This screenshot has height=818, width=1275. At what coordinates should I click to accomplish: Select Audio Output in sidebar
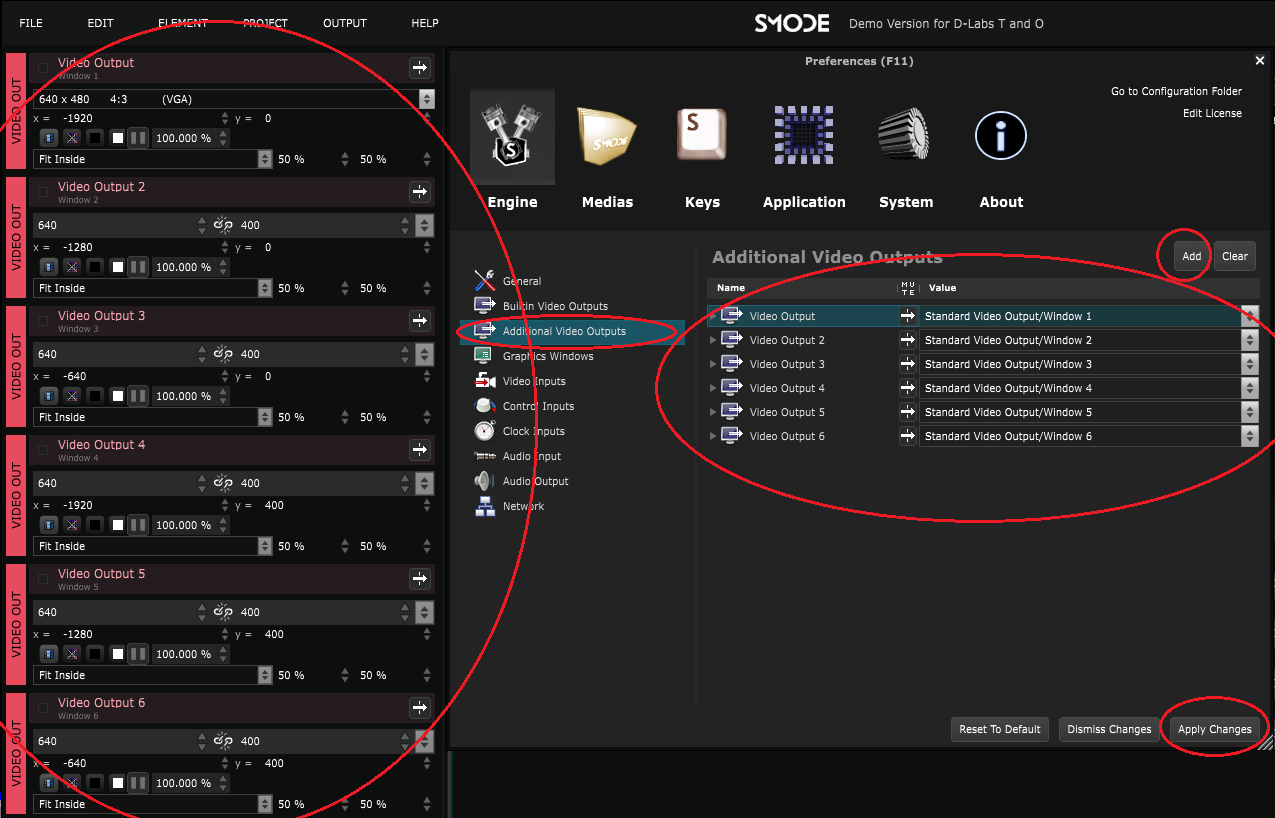coord(521,481)
